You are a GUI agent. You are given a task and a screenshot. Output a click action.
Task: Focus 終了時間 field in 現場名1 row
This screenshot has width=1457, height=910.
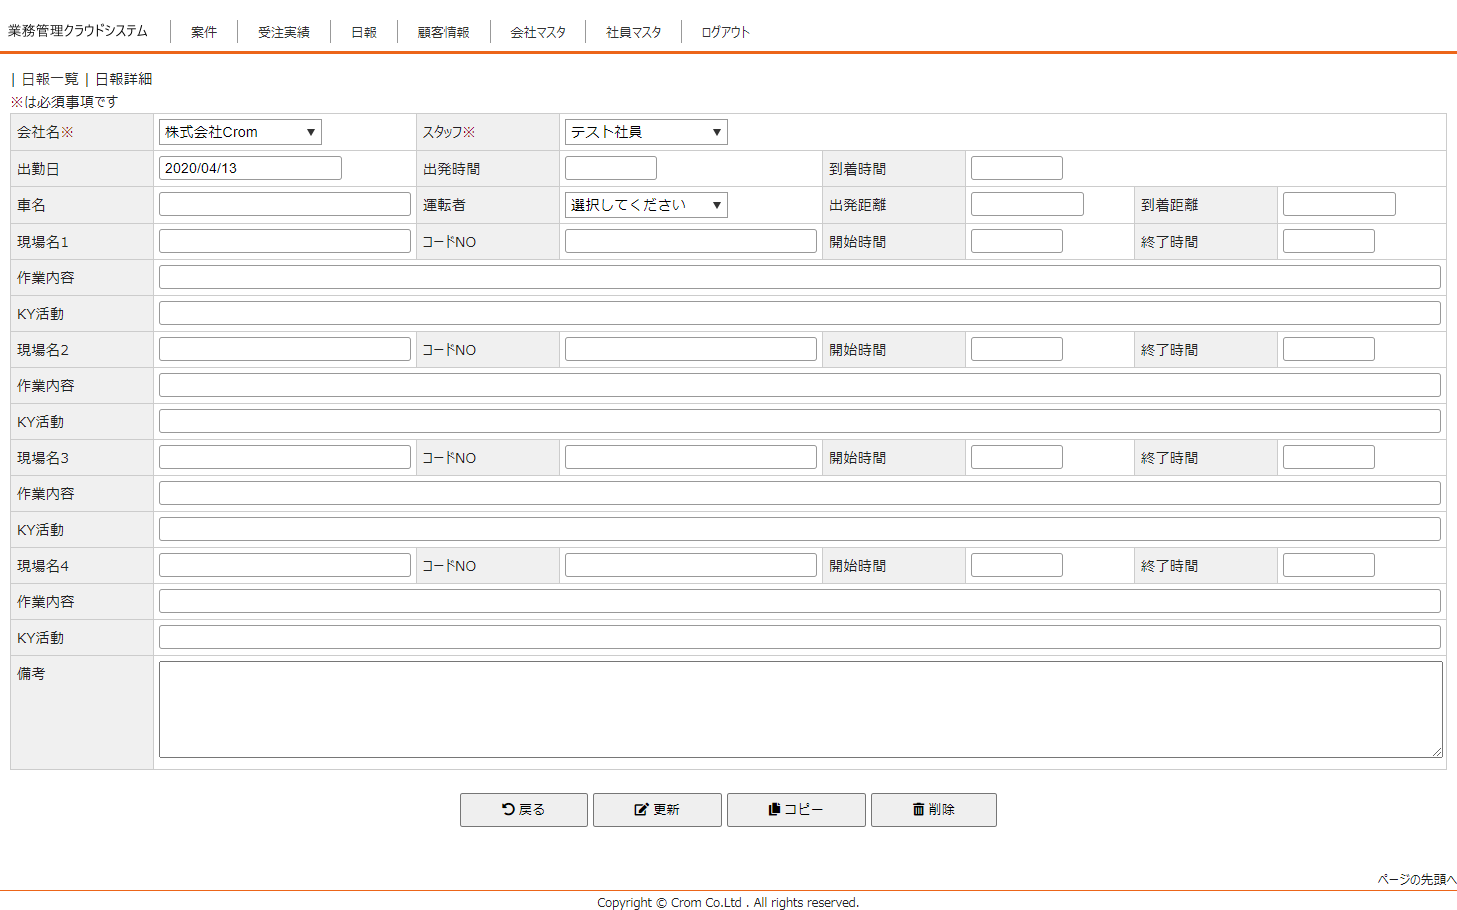point(1329,241)
